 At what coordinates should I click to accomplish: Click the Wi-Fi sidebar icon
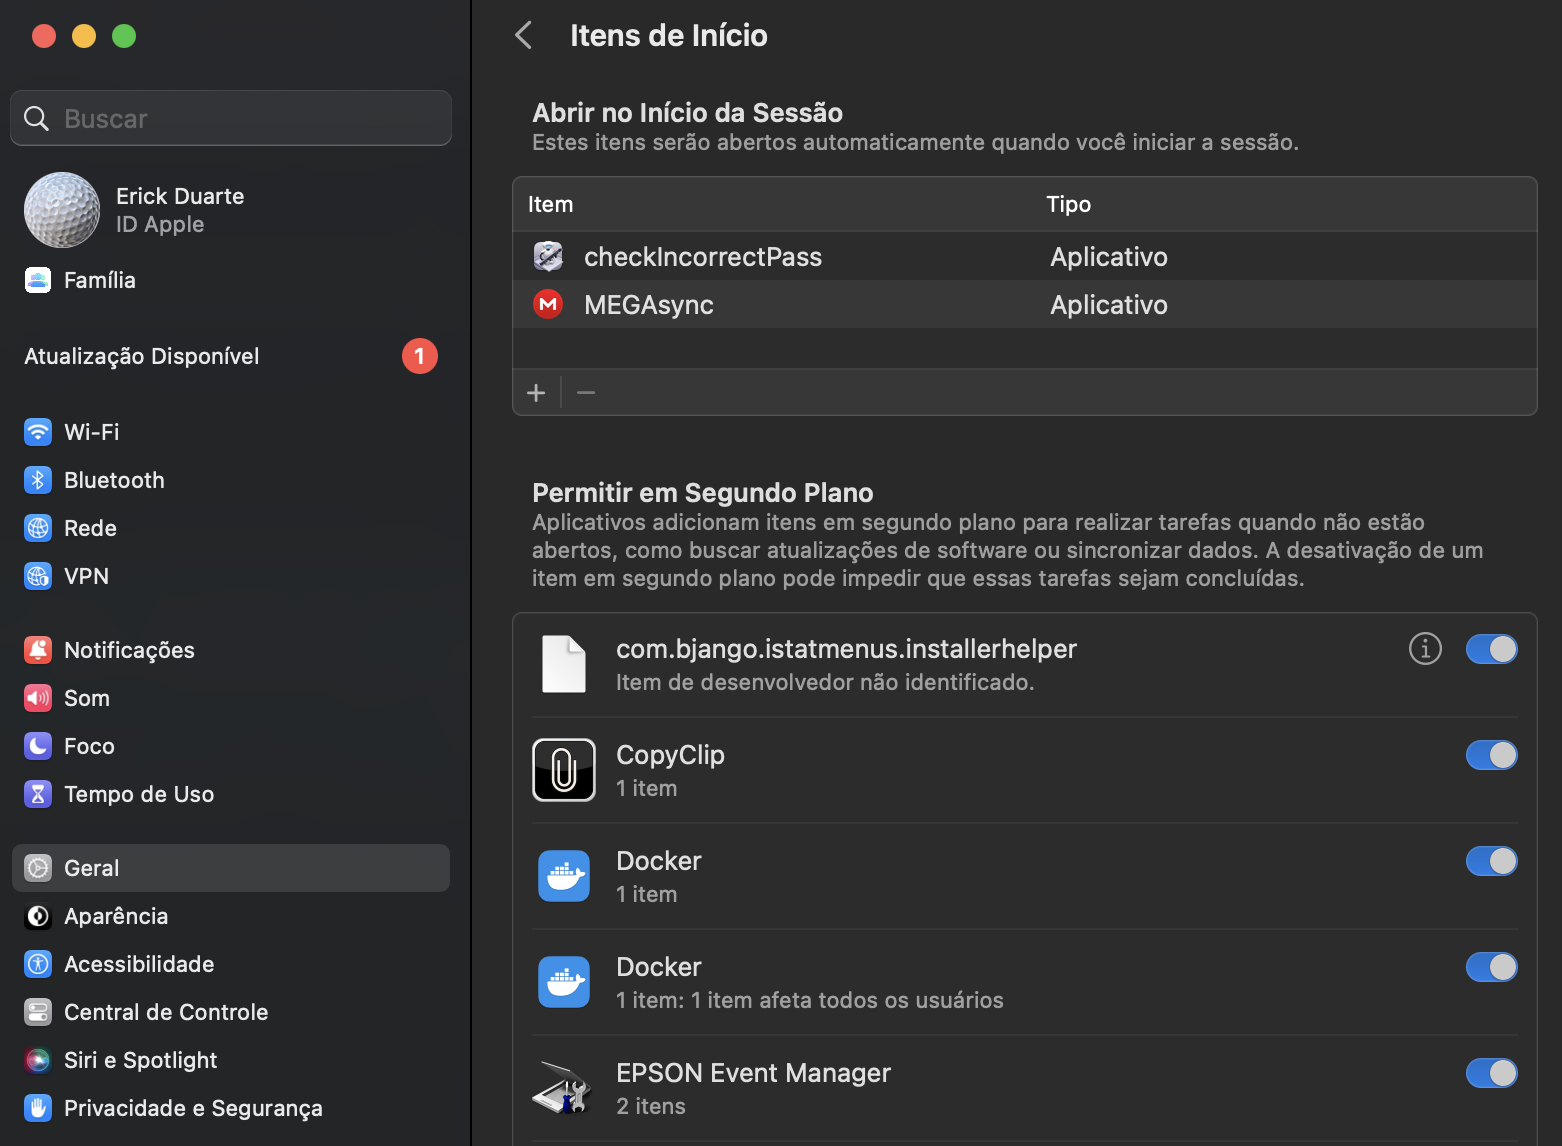point(37,431)
